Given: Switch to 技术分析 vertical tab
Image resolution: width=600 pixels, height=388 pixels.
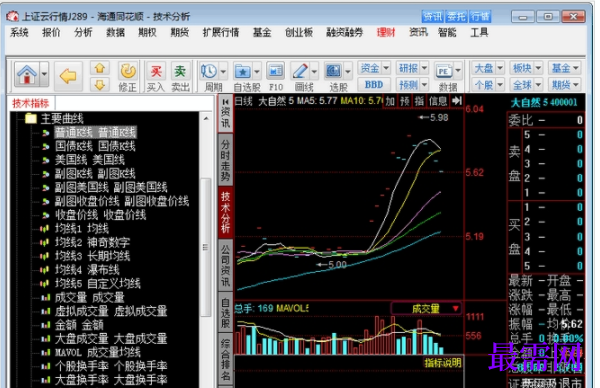Looking at the screenshot, I should 225,212.
